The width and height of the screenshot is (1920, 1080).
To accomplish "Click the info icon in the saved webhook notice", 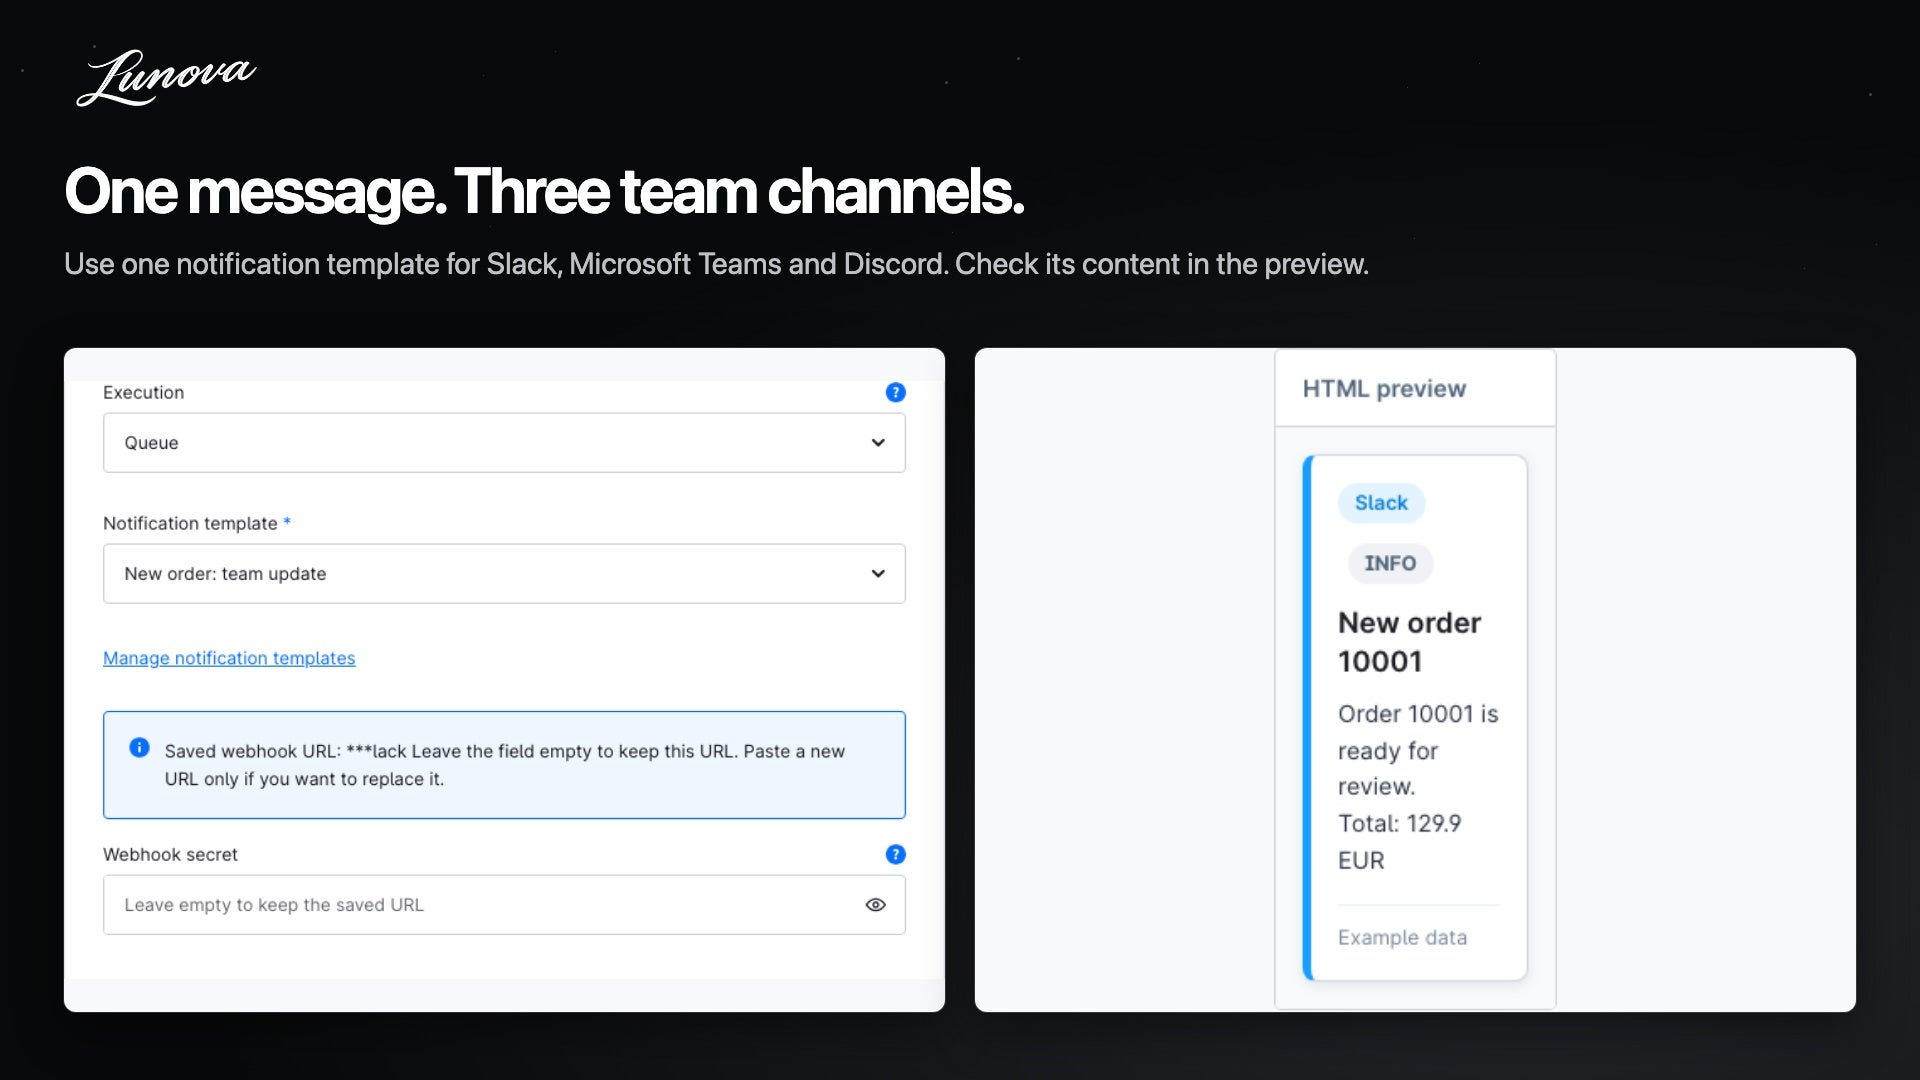I will [139, 748].
